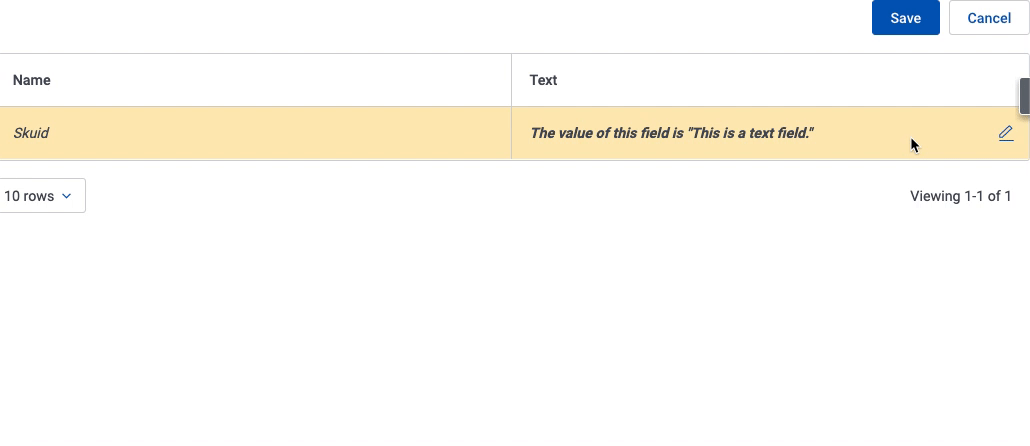This screenshot has width=1030, height=446.
Task: Click the Cancel button
Action: [x=988, y=18]
